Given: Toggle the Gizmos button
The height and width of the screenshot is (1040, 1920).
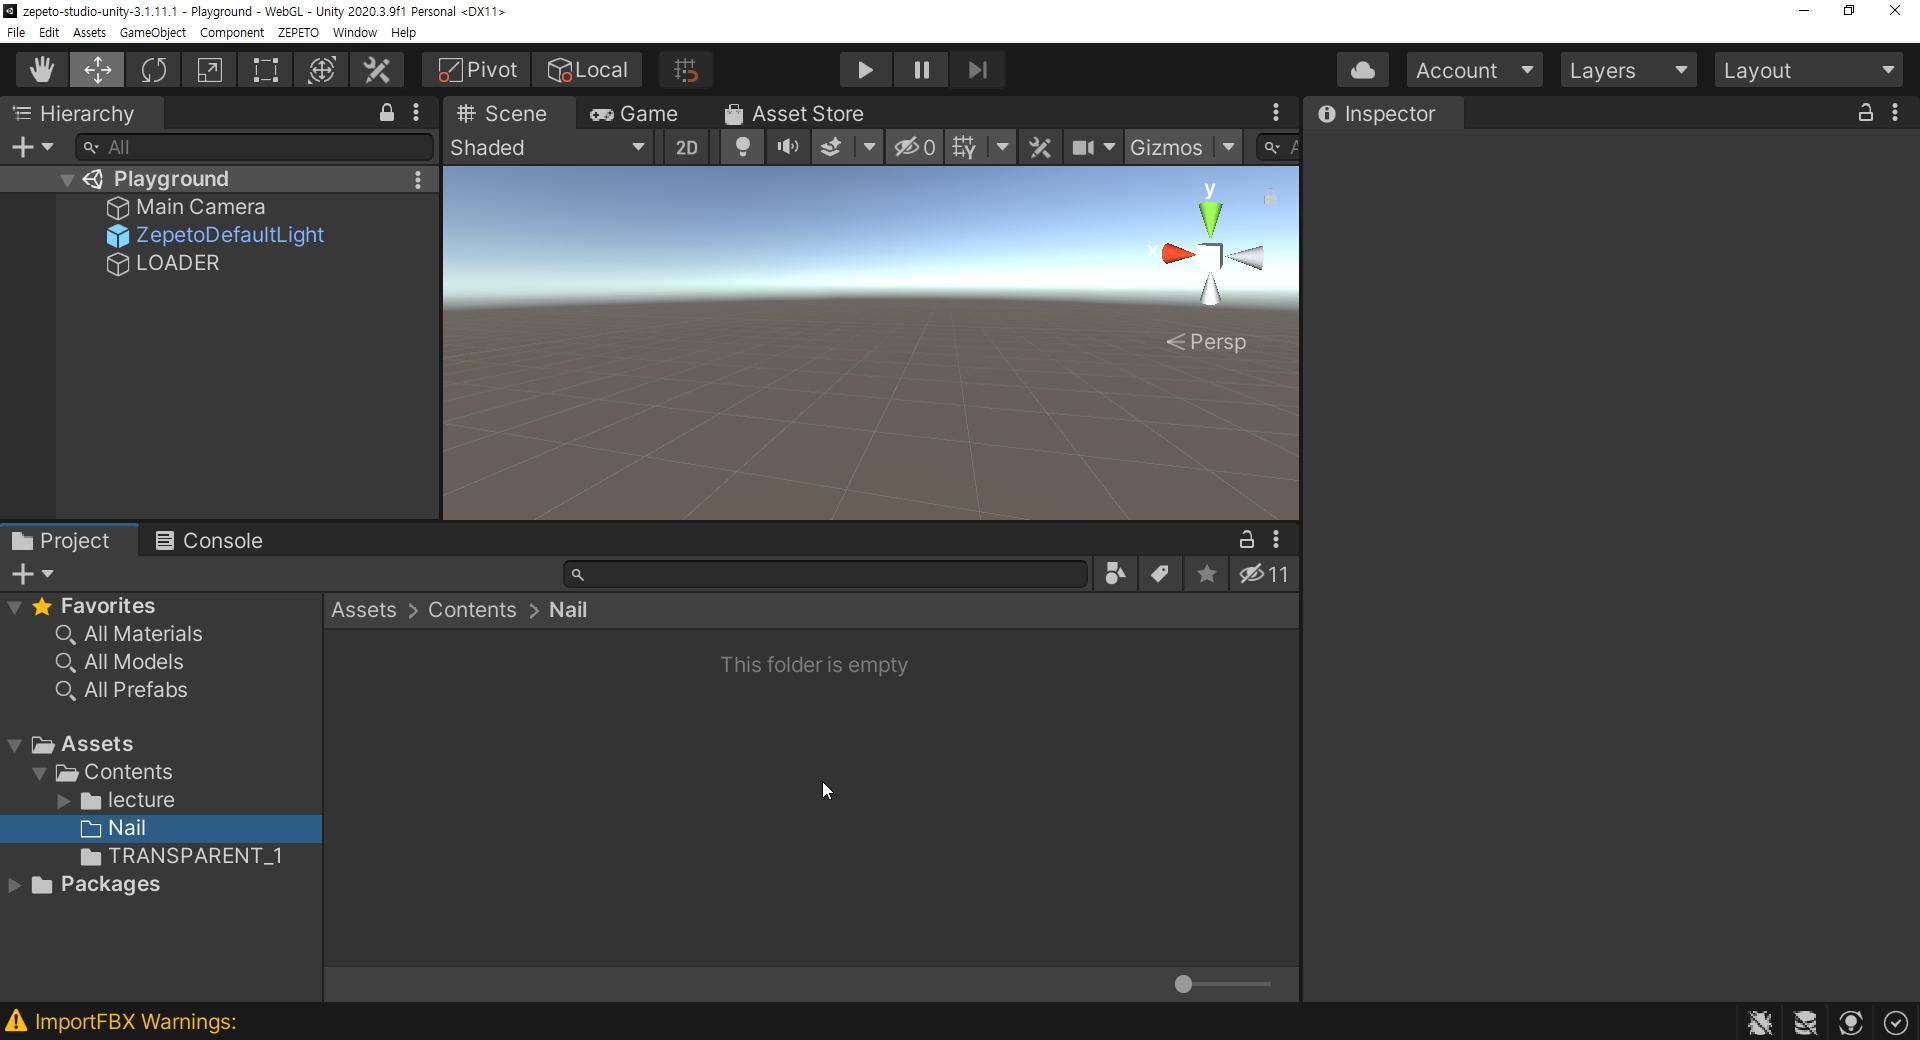Looking at the screenshot, I should point(1166,147).
